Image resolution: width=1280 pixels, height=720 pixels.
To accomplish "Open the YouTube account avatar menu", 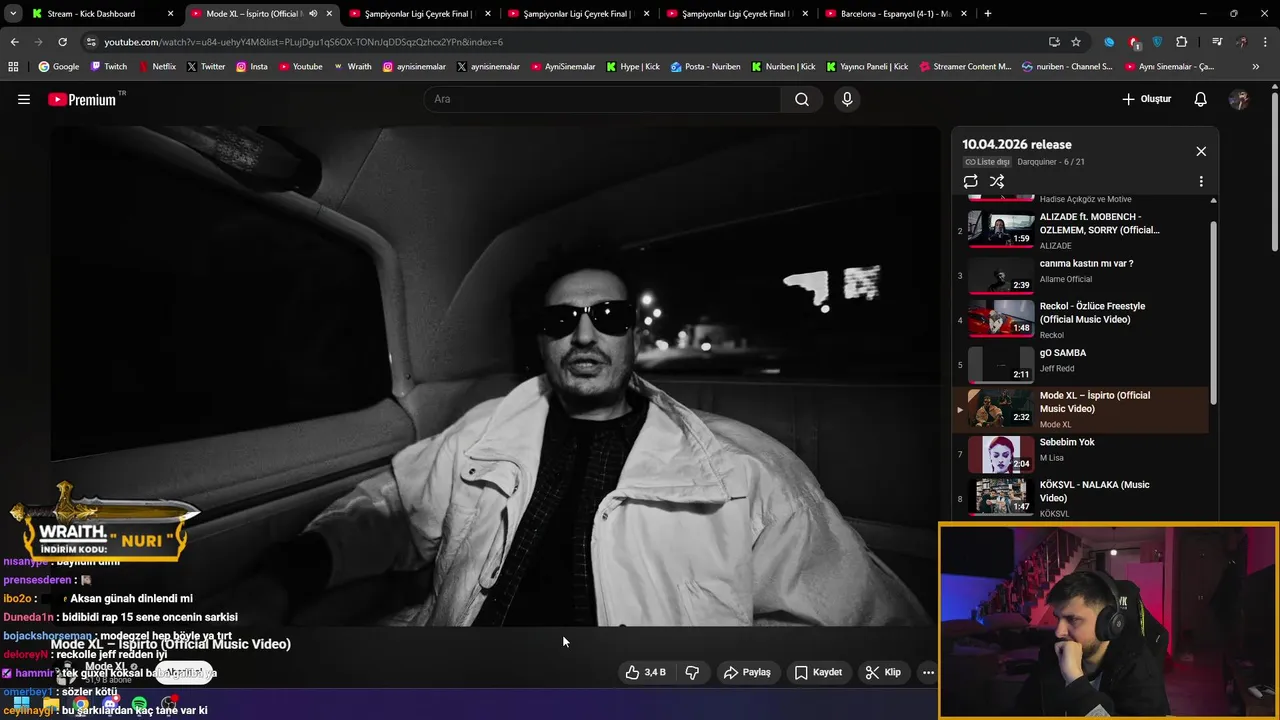I will [1239, 99].
